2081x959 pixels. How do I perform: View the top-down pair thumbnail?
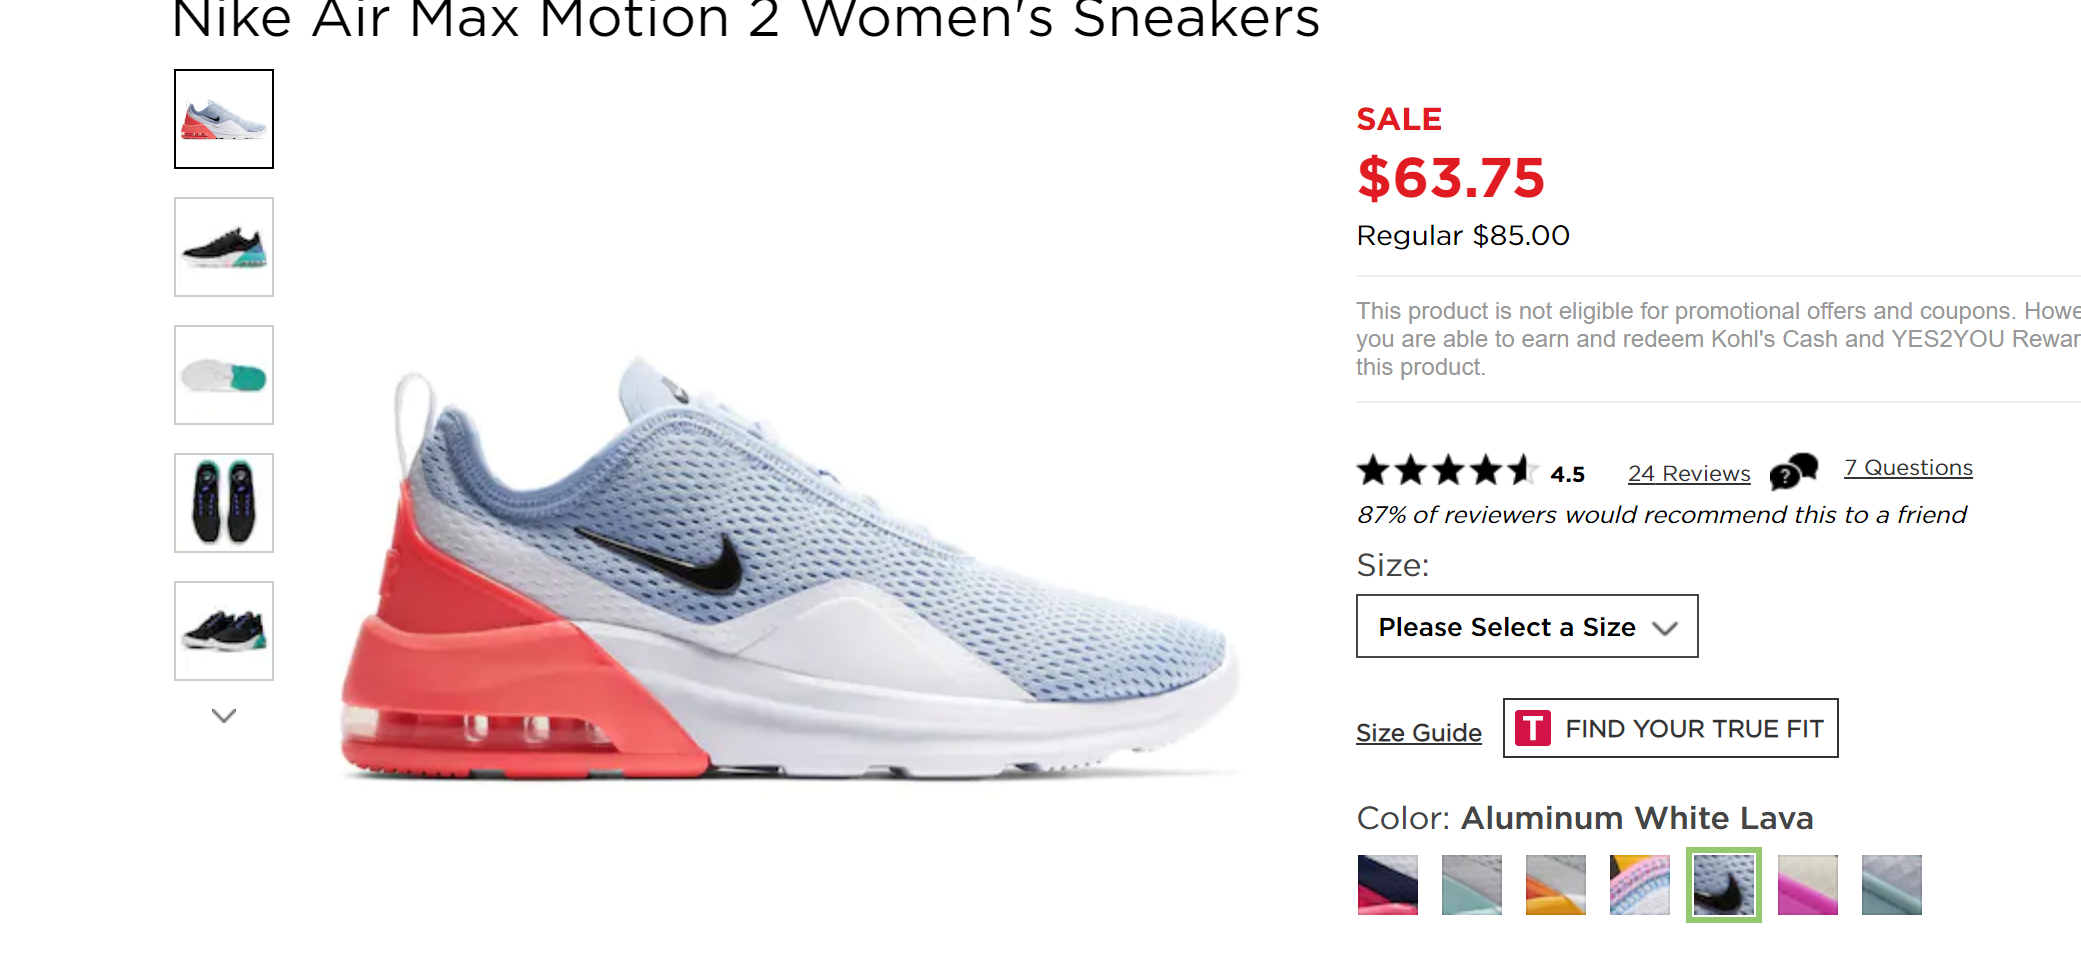coord(224,503)
